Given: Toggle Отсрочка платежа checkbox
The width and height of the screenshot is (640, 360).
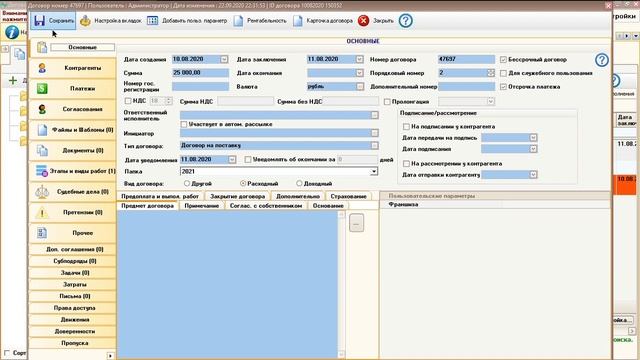Looking at the screenshot, I should click(503, 87).
